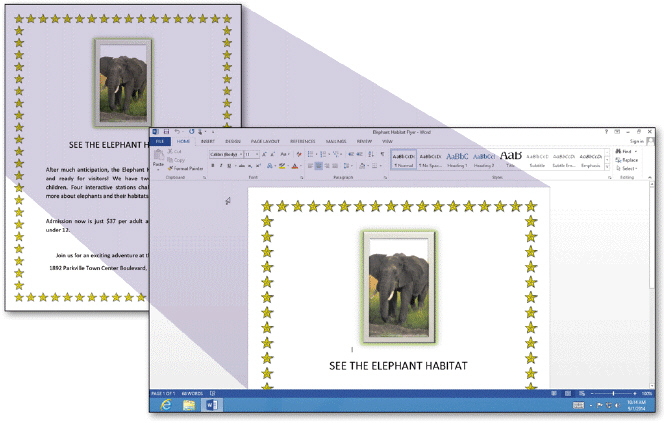Switch to the INSERT tab
Viewport: 665px width, 423px height.
(207, 141)
